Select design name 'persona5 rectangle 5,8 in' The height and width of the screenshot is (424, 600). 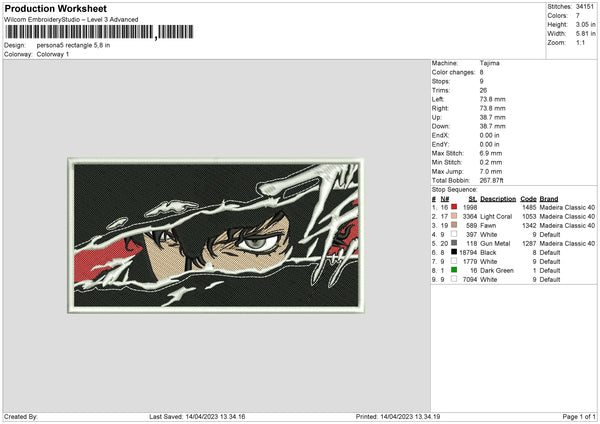coord(73,45)
